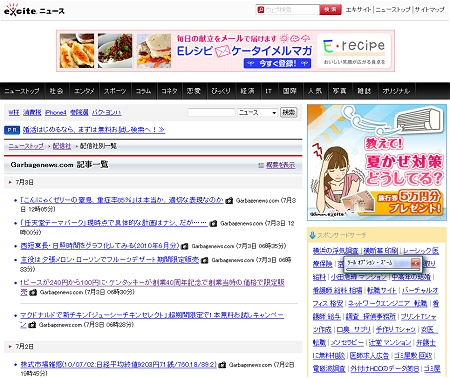Image resolution: width=450 pixels, height=378 pixels.
Task: Open the ケンタッキー 創業40周年 article
Action: pyautogui.click(x=152, y=283)
